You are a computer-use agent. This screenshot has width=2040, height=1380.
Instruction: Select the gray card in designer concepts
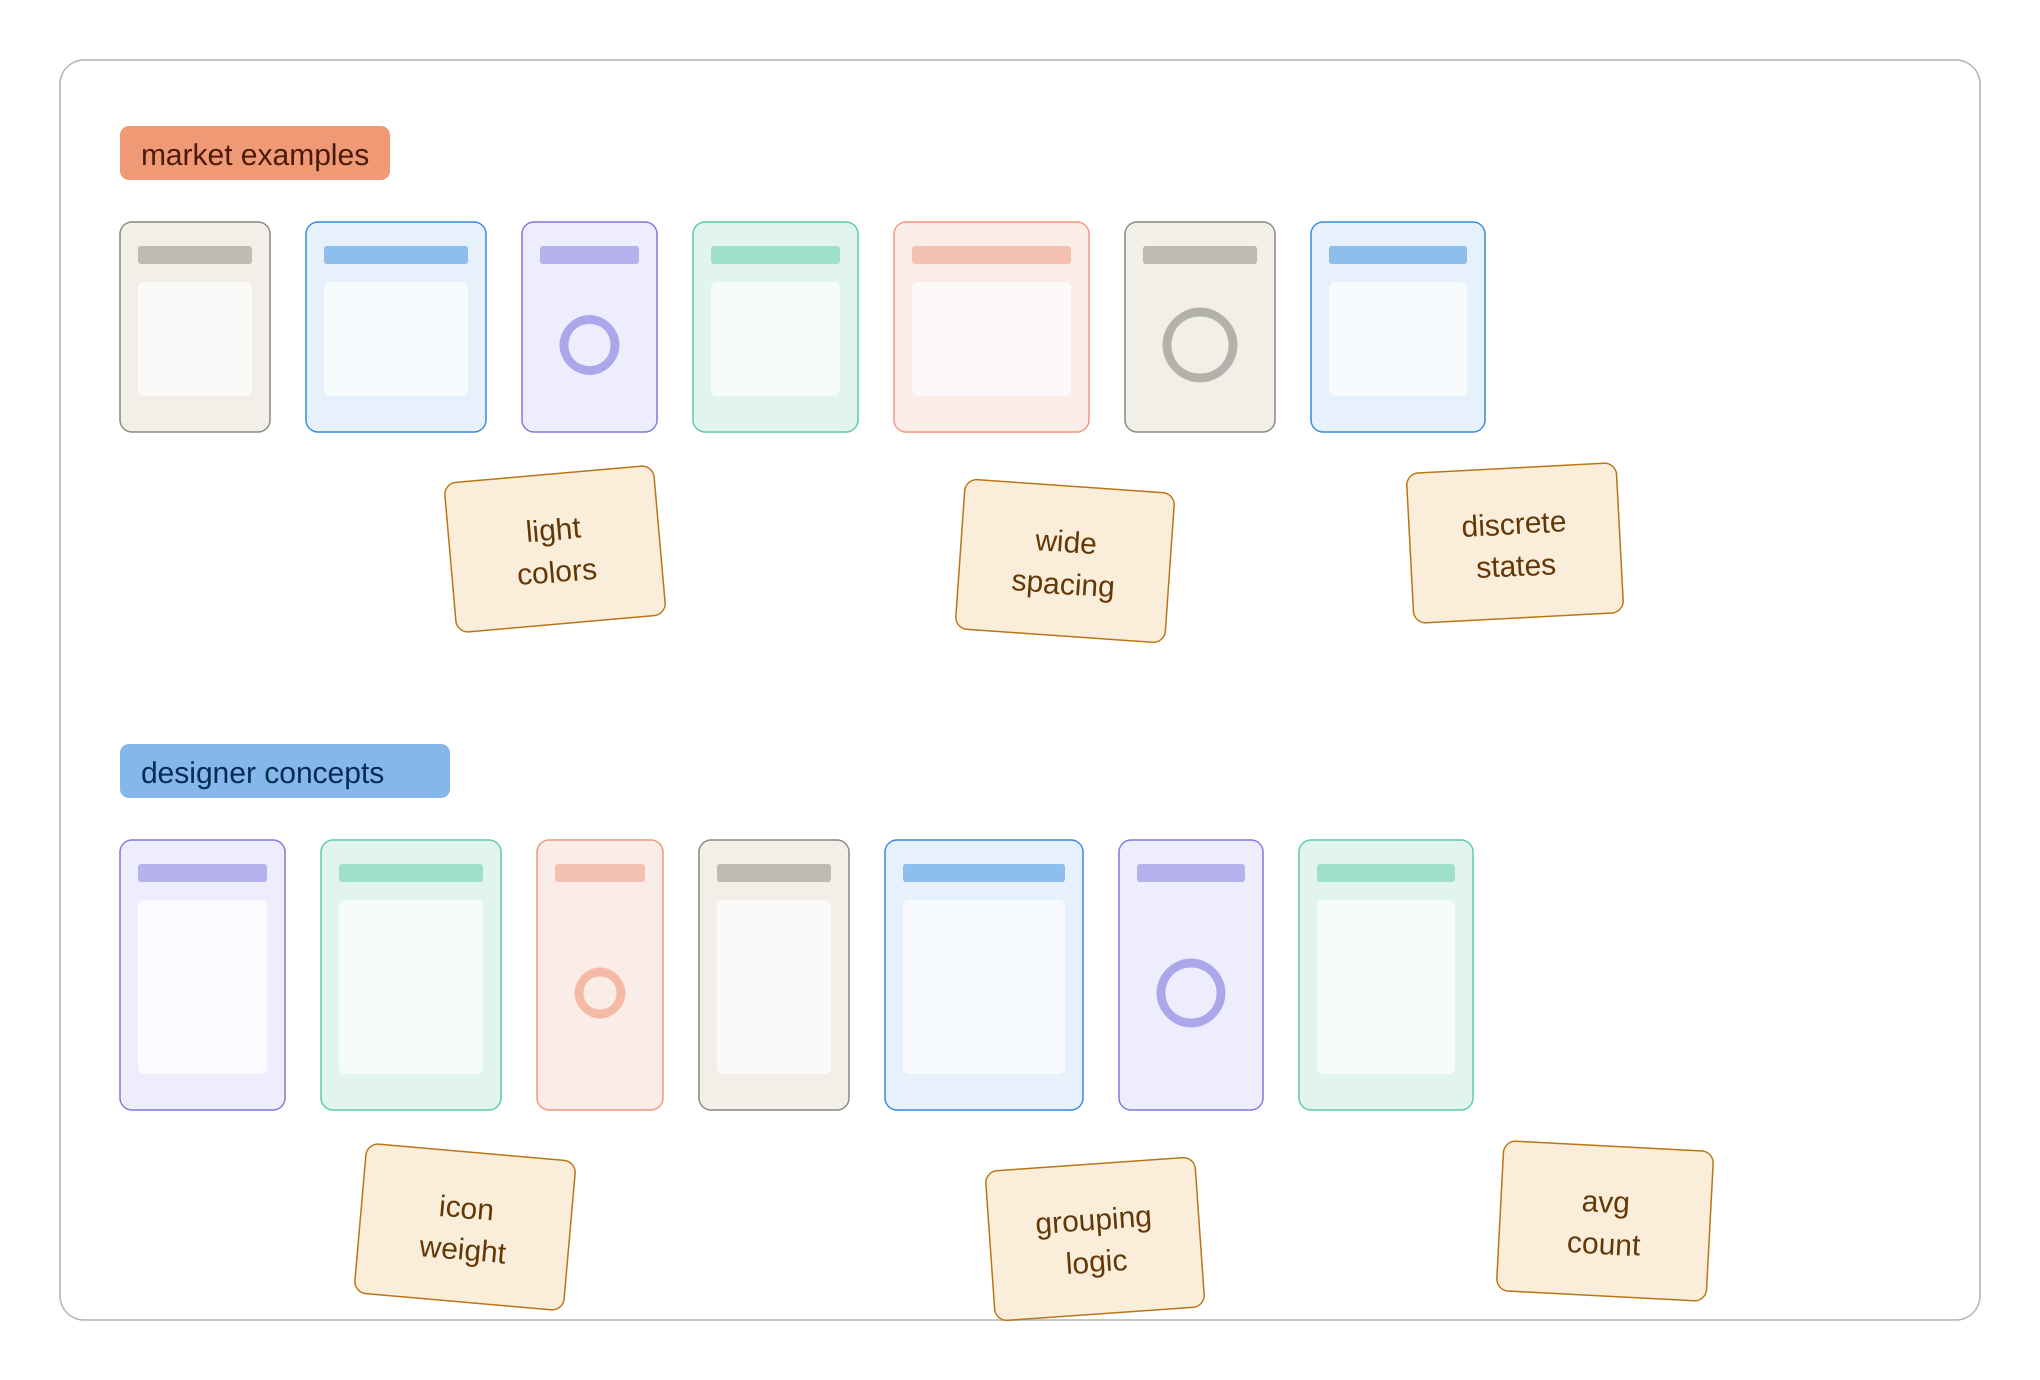tap(774, 975)
